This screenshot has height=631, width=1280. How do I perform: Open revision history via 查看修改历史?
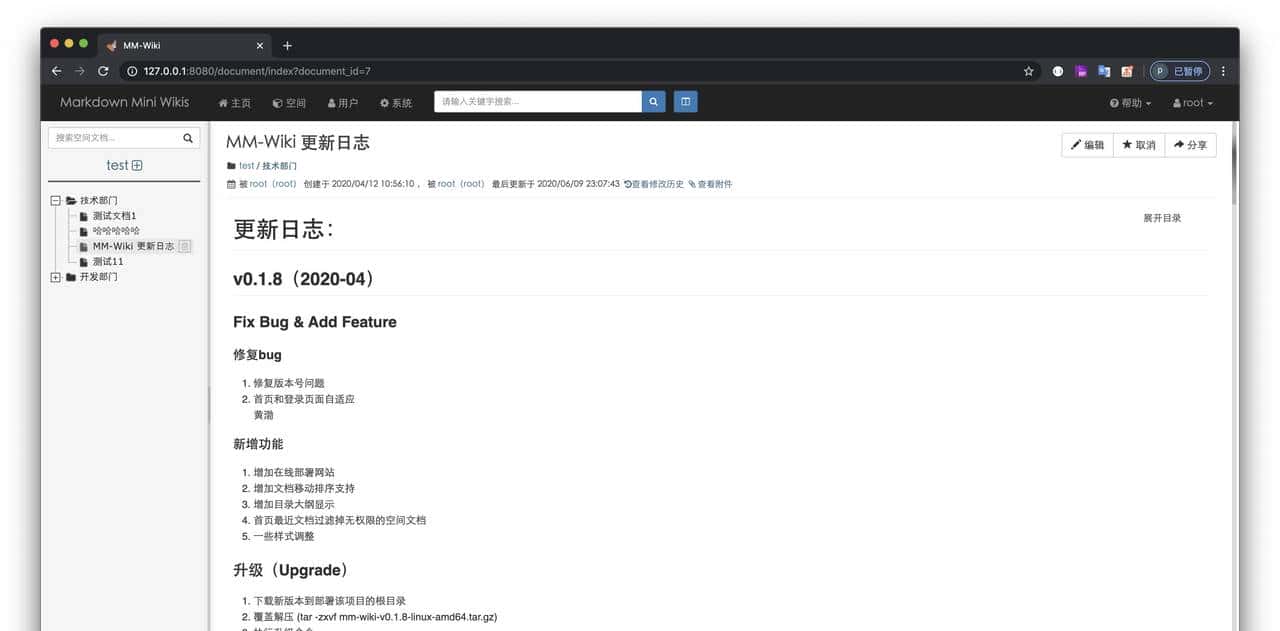656,184
